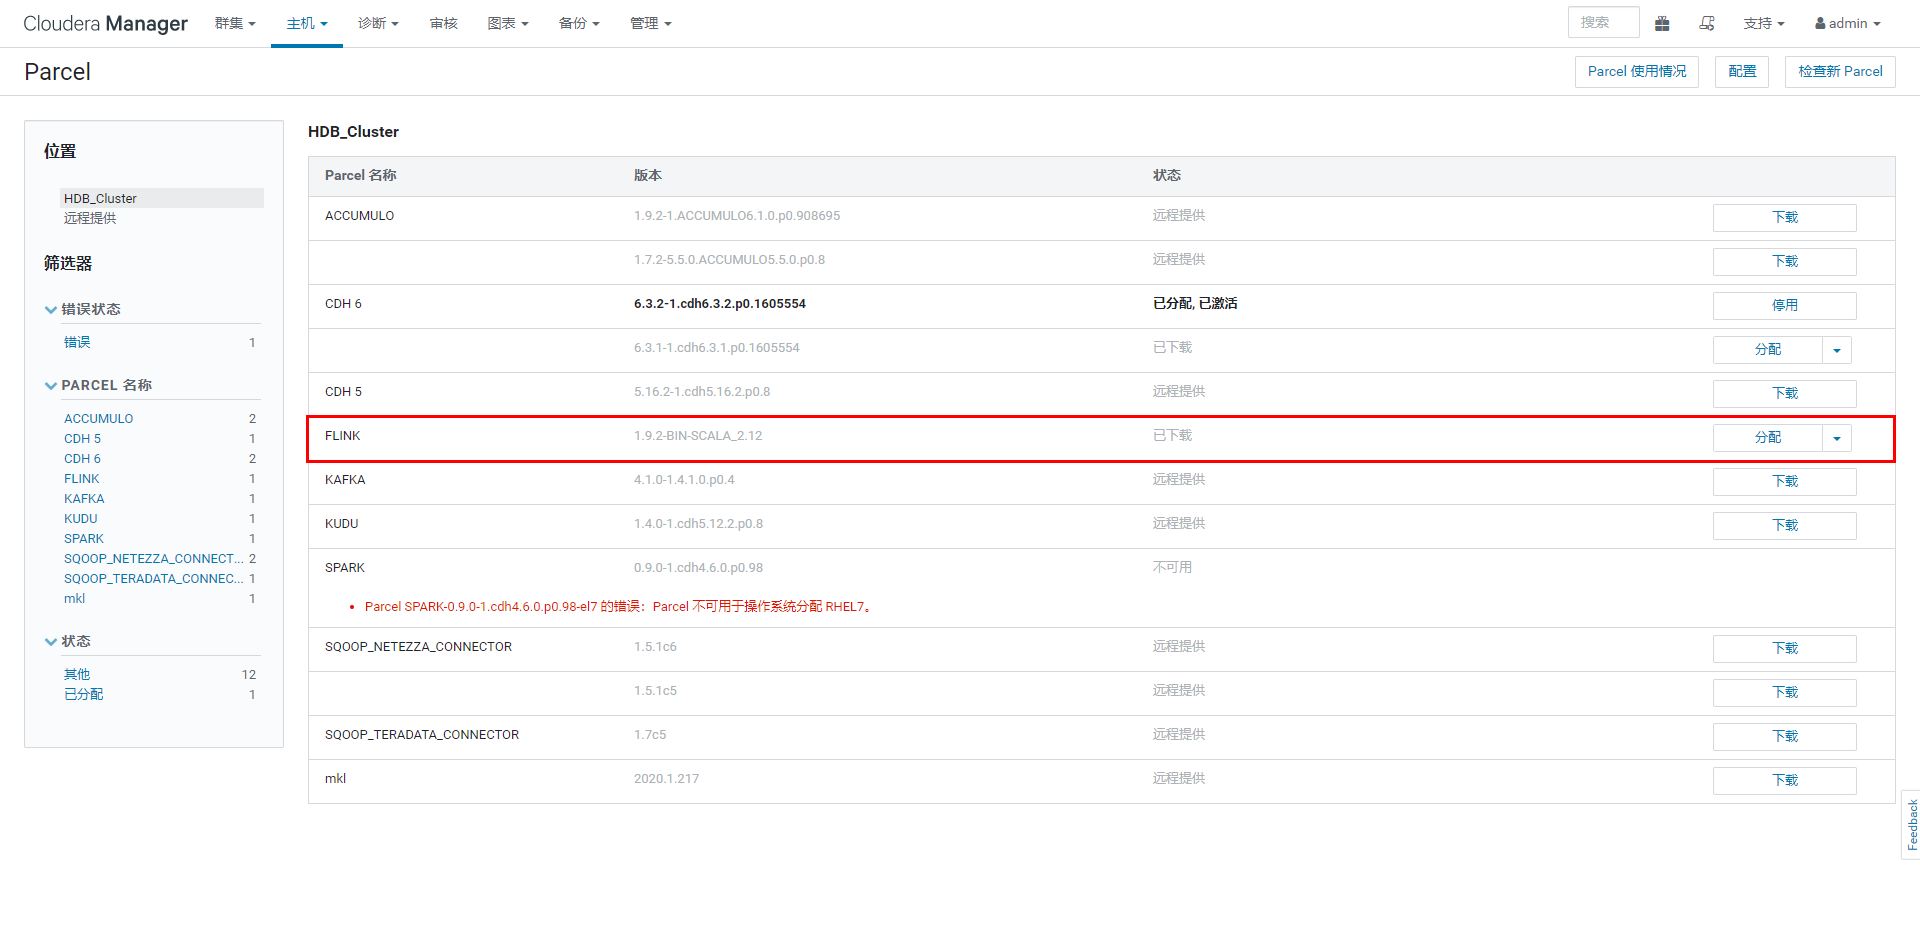Collapse the PARCEL 名称 filter section
Image resolution: width=1920 pixels, height=937 pixels.
[x=50, y=385]
